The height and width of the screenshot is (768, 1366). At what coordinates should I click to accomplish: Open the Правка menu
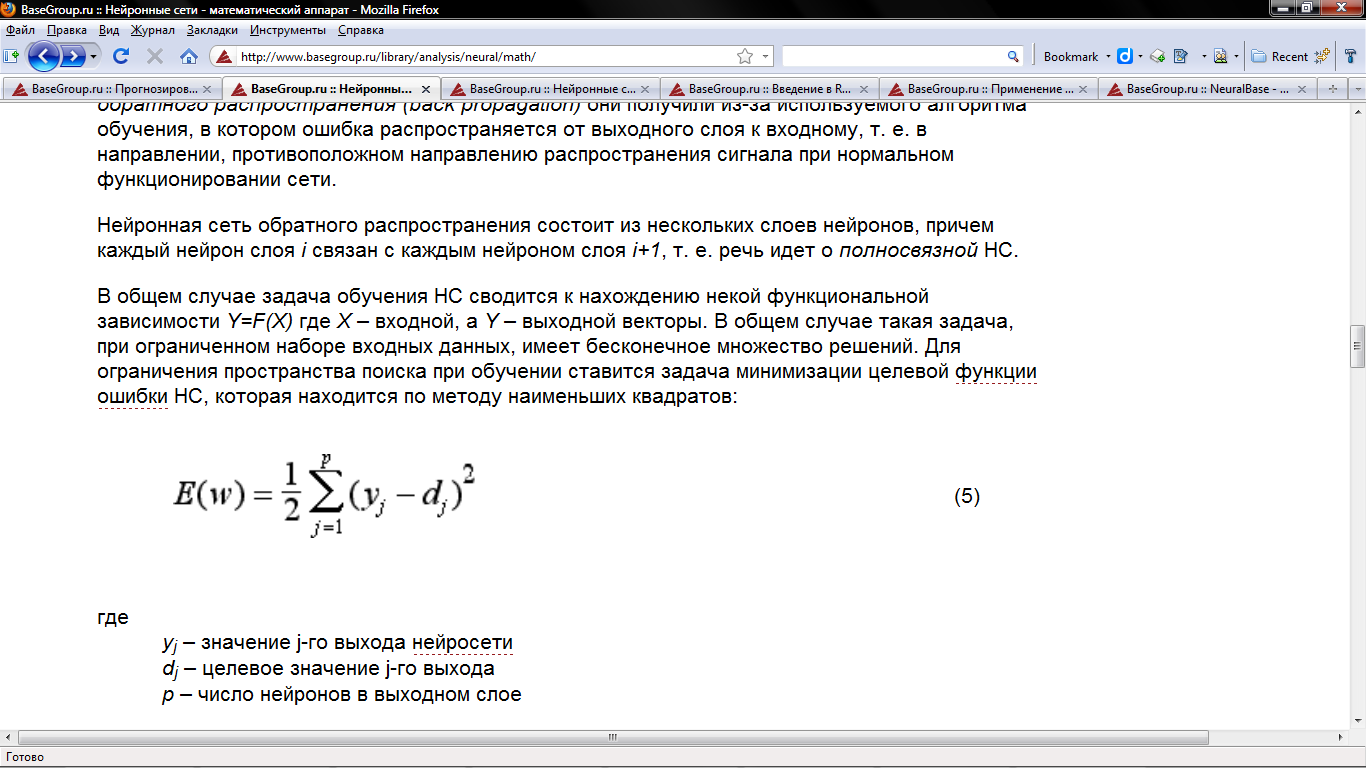coord(67,30)
